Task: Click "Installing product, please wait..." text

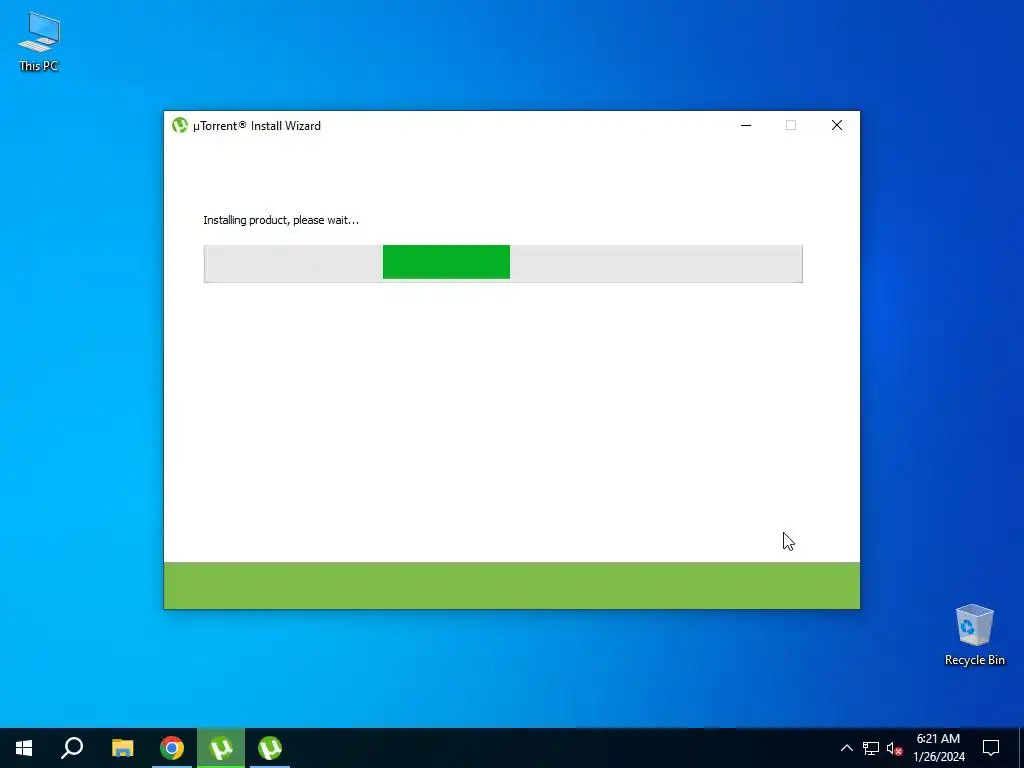Action: click(x=281, y=220)
